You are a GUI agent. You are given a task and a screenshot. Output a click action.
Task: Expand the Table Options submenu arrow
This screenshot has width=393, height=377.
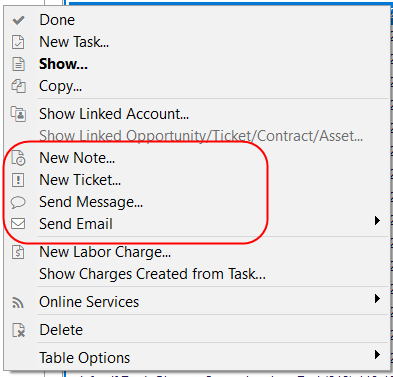[x=377, y=355]
